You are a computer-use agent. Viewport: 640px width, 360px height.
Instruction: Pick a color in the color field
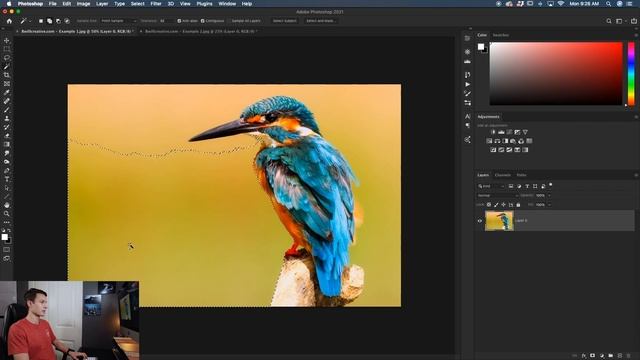click(556, 73)
